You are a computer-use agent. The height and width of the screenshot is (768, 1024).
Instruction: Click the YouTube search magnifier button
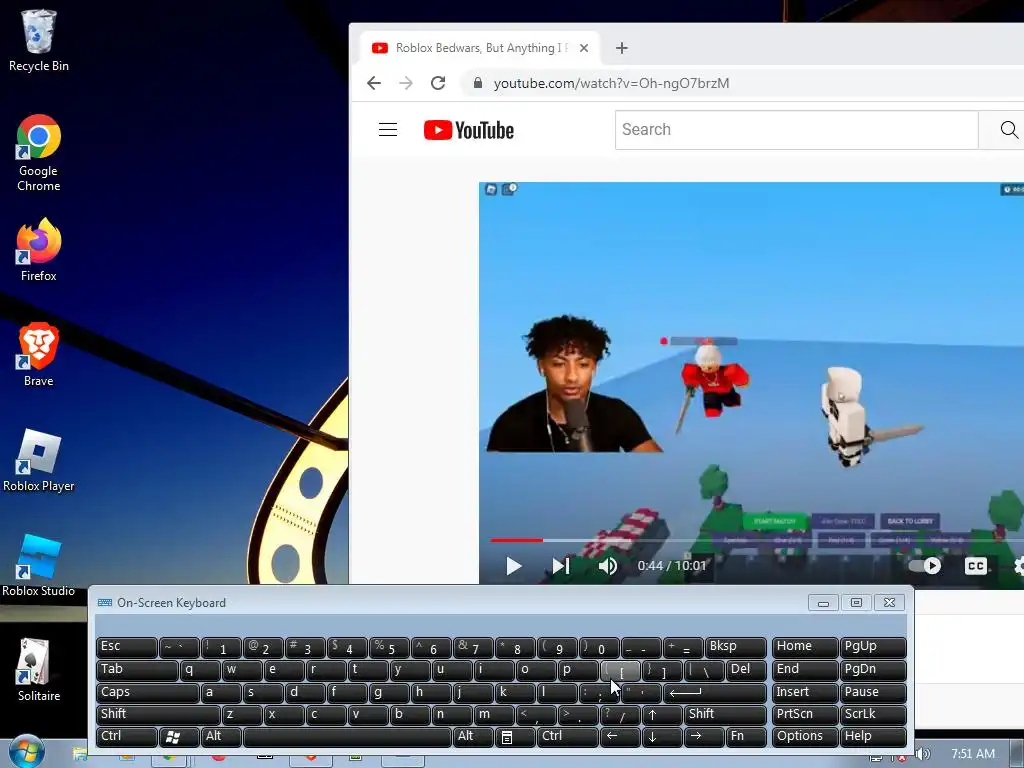tap(1008, 129)
